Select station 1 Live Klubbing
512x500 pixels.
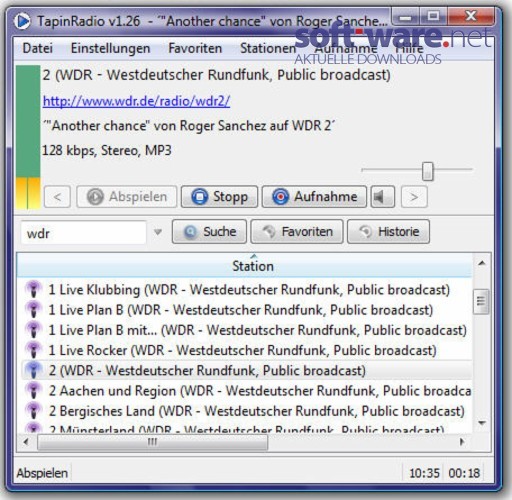coord(247,289)
